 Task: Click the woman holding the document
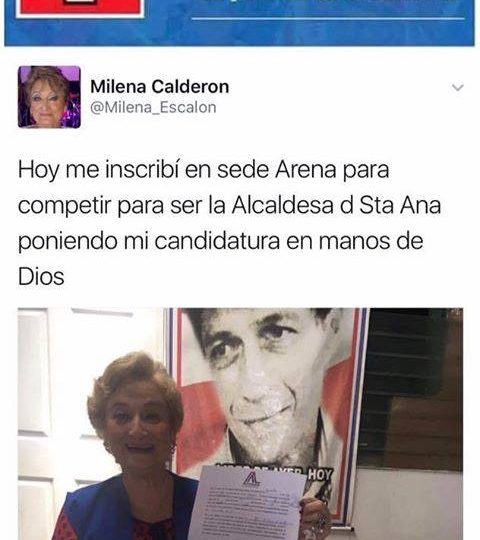click(x=131, y=446)
